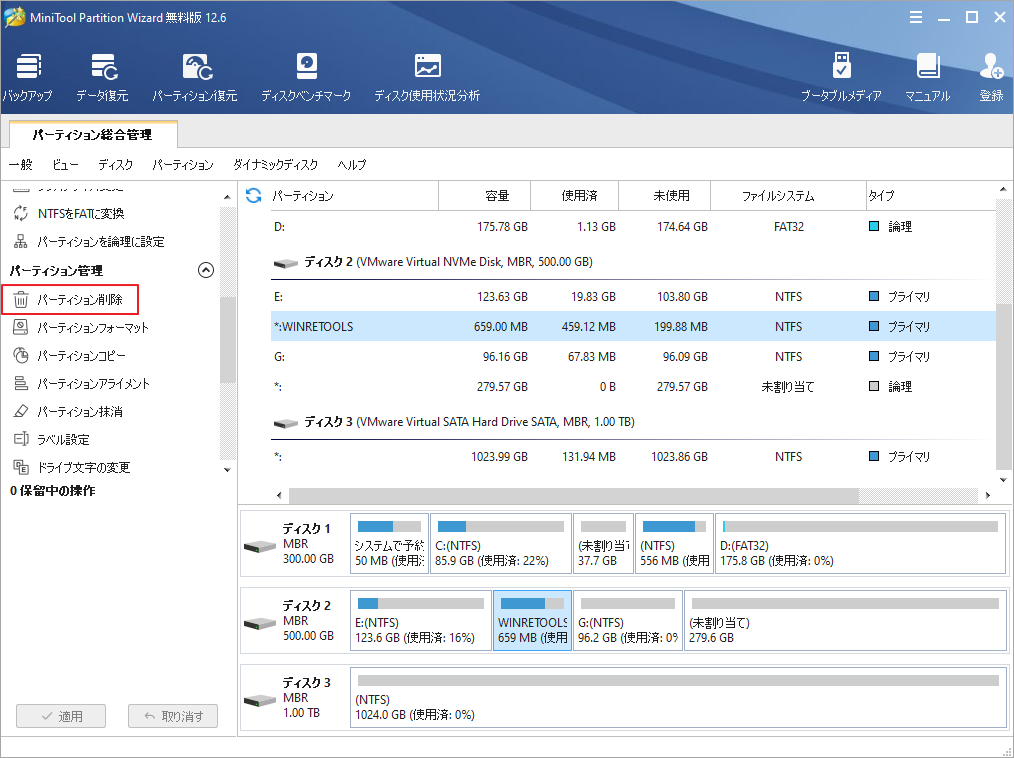Switch to the パーティション総合管理 tab

point(92,133)
